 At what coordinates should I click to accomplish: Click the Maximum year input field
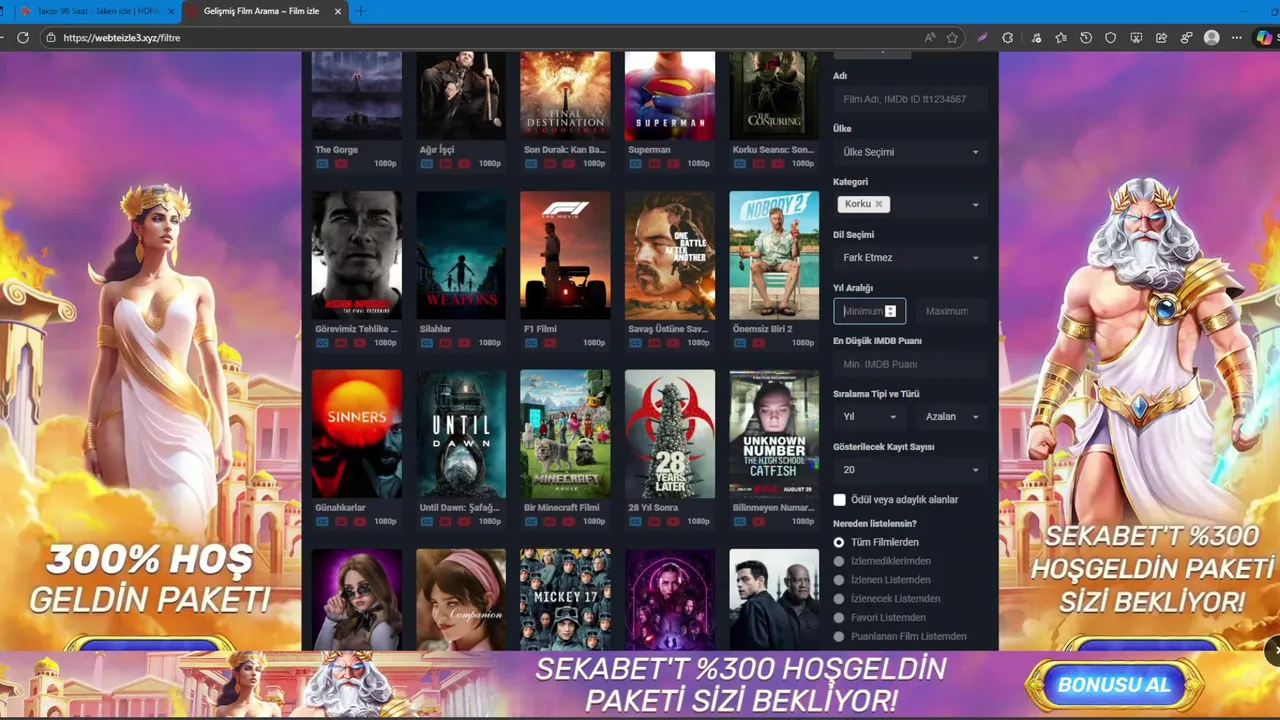952,311
